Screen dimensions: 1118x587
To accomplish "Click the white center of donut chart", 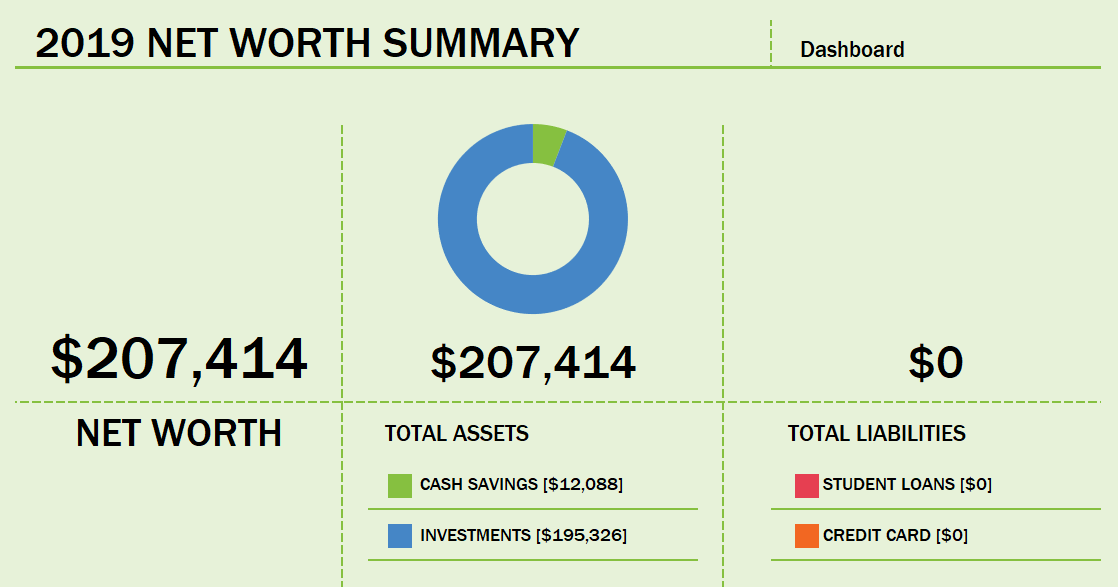I will [x=533, y=219].
